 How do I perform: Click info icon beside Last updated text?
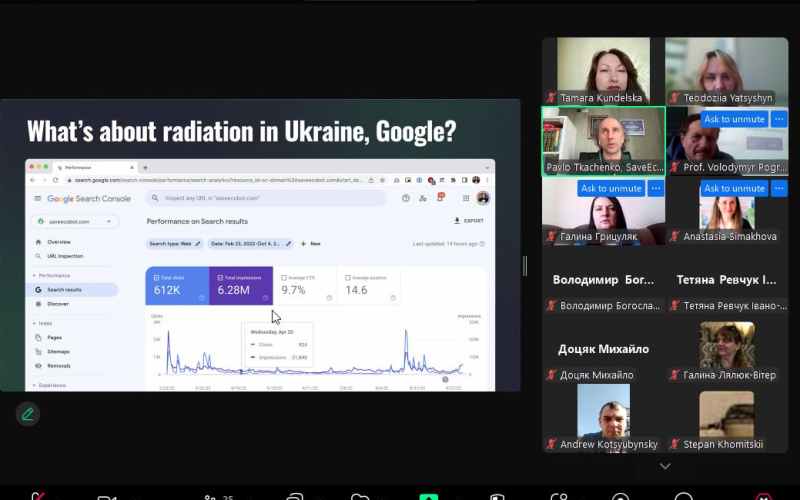click(x=482, y=244)
